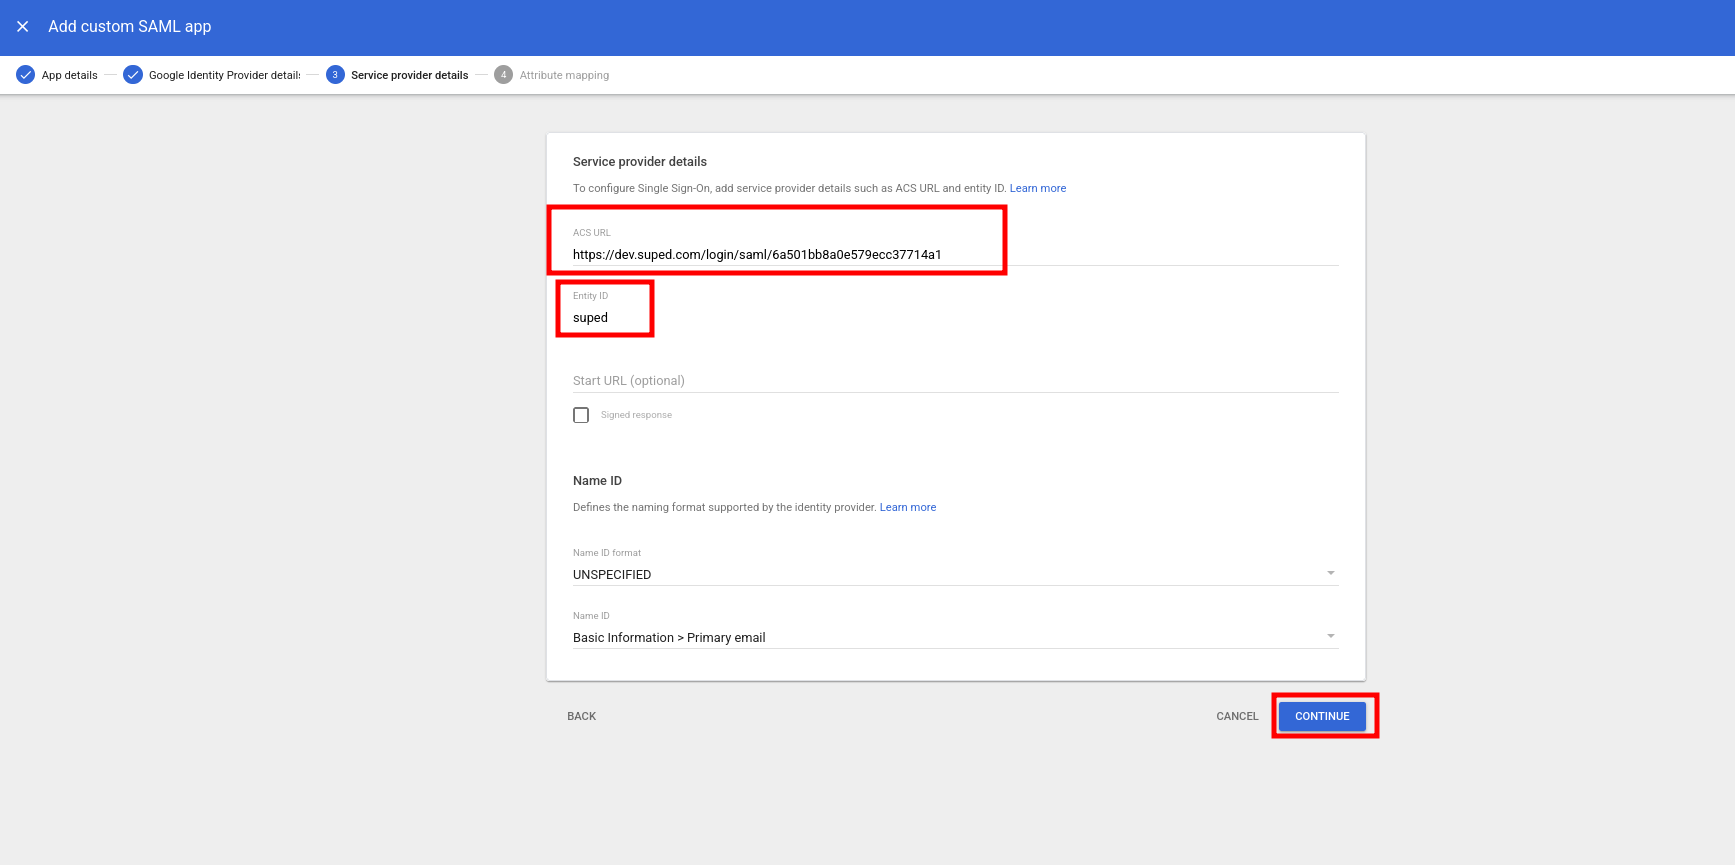The width and height of the screenshot is (1735, 865).
Task: Go to Google Identity Provider details step
Action: pos(225,75)
